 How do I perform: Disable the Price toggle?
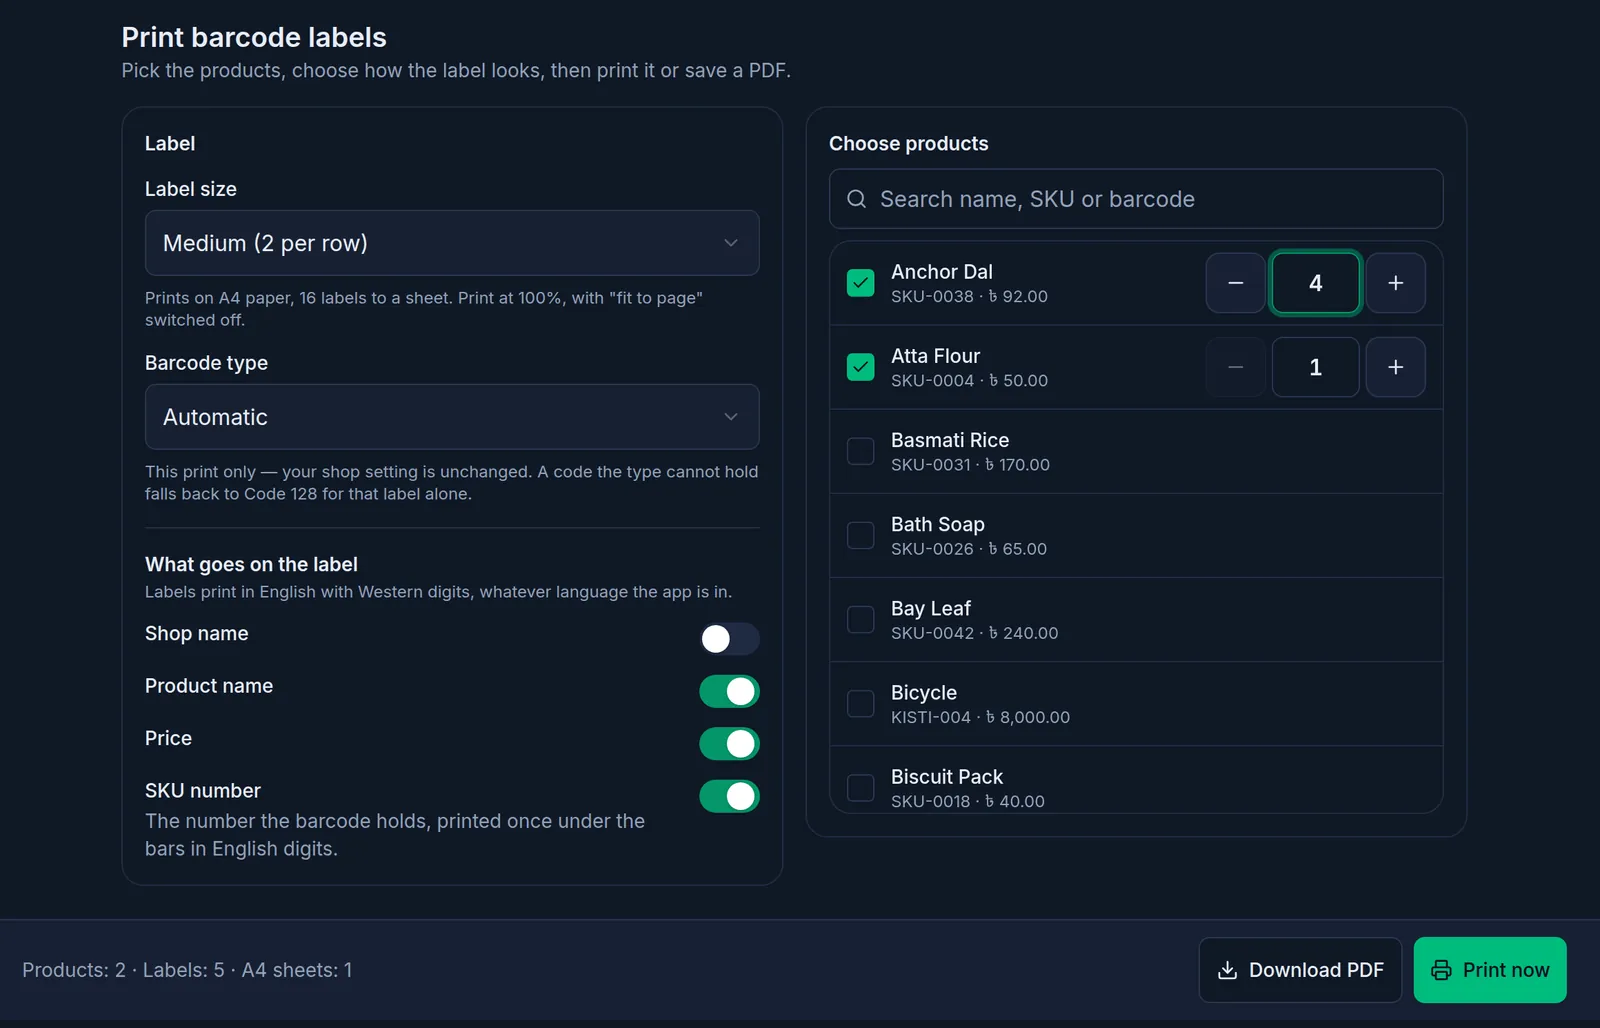tap(729, 744)
